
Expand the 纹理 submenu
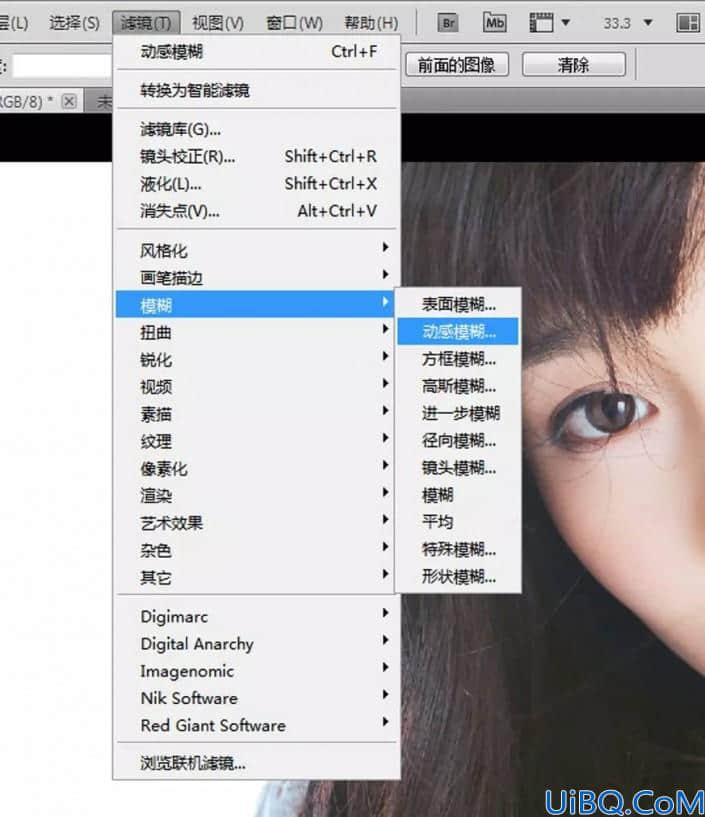point(257,441)
